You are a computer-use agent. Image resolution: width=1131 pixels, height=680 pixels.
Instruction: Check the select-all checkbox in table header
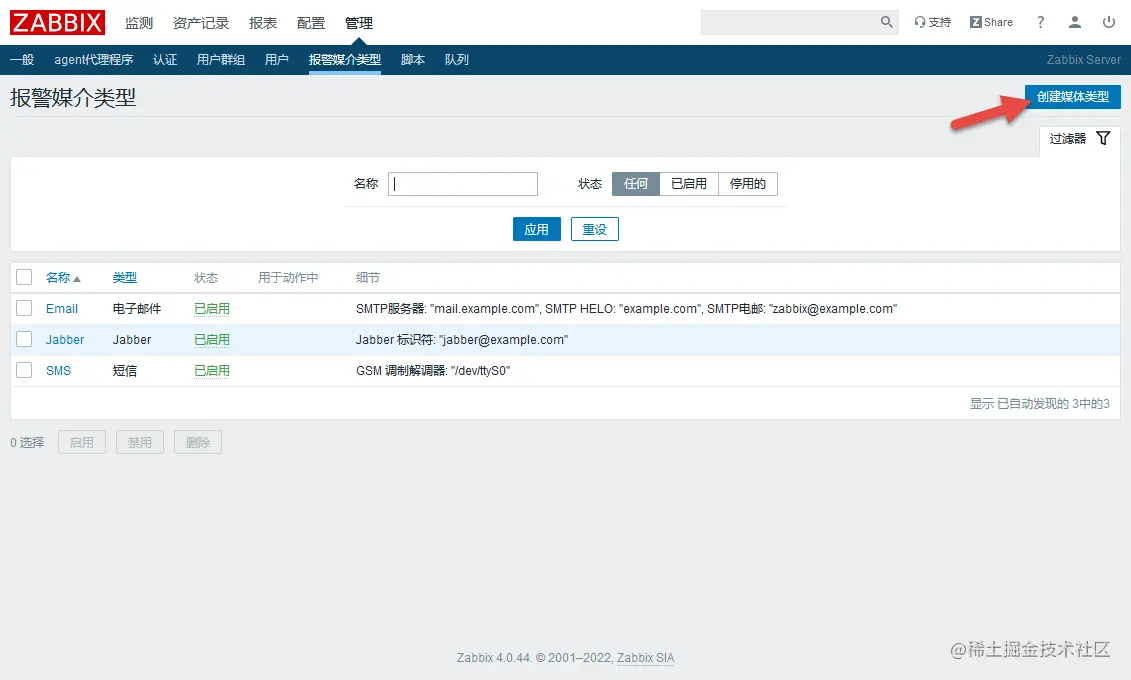[24, 277]
